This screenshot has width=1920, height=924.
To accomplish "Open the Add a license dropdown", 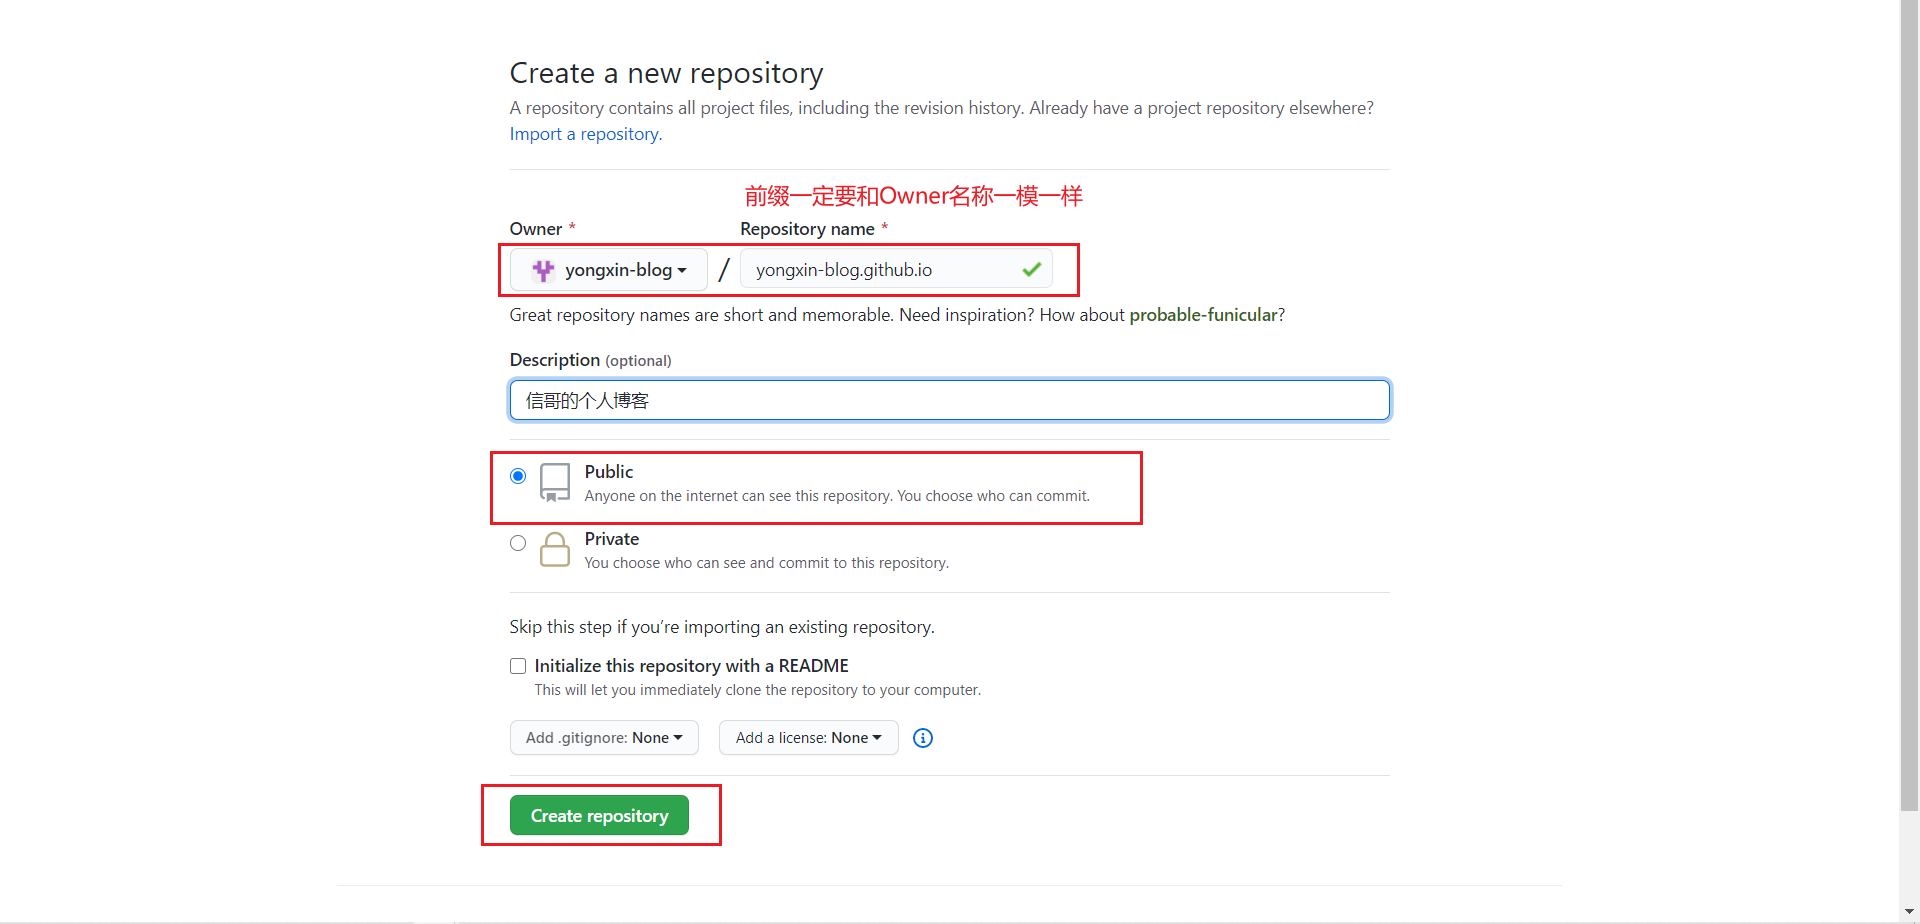I will (x=809, y=738).
